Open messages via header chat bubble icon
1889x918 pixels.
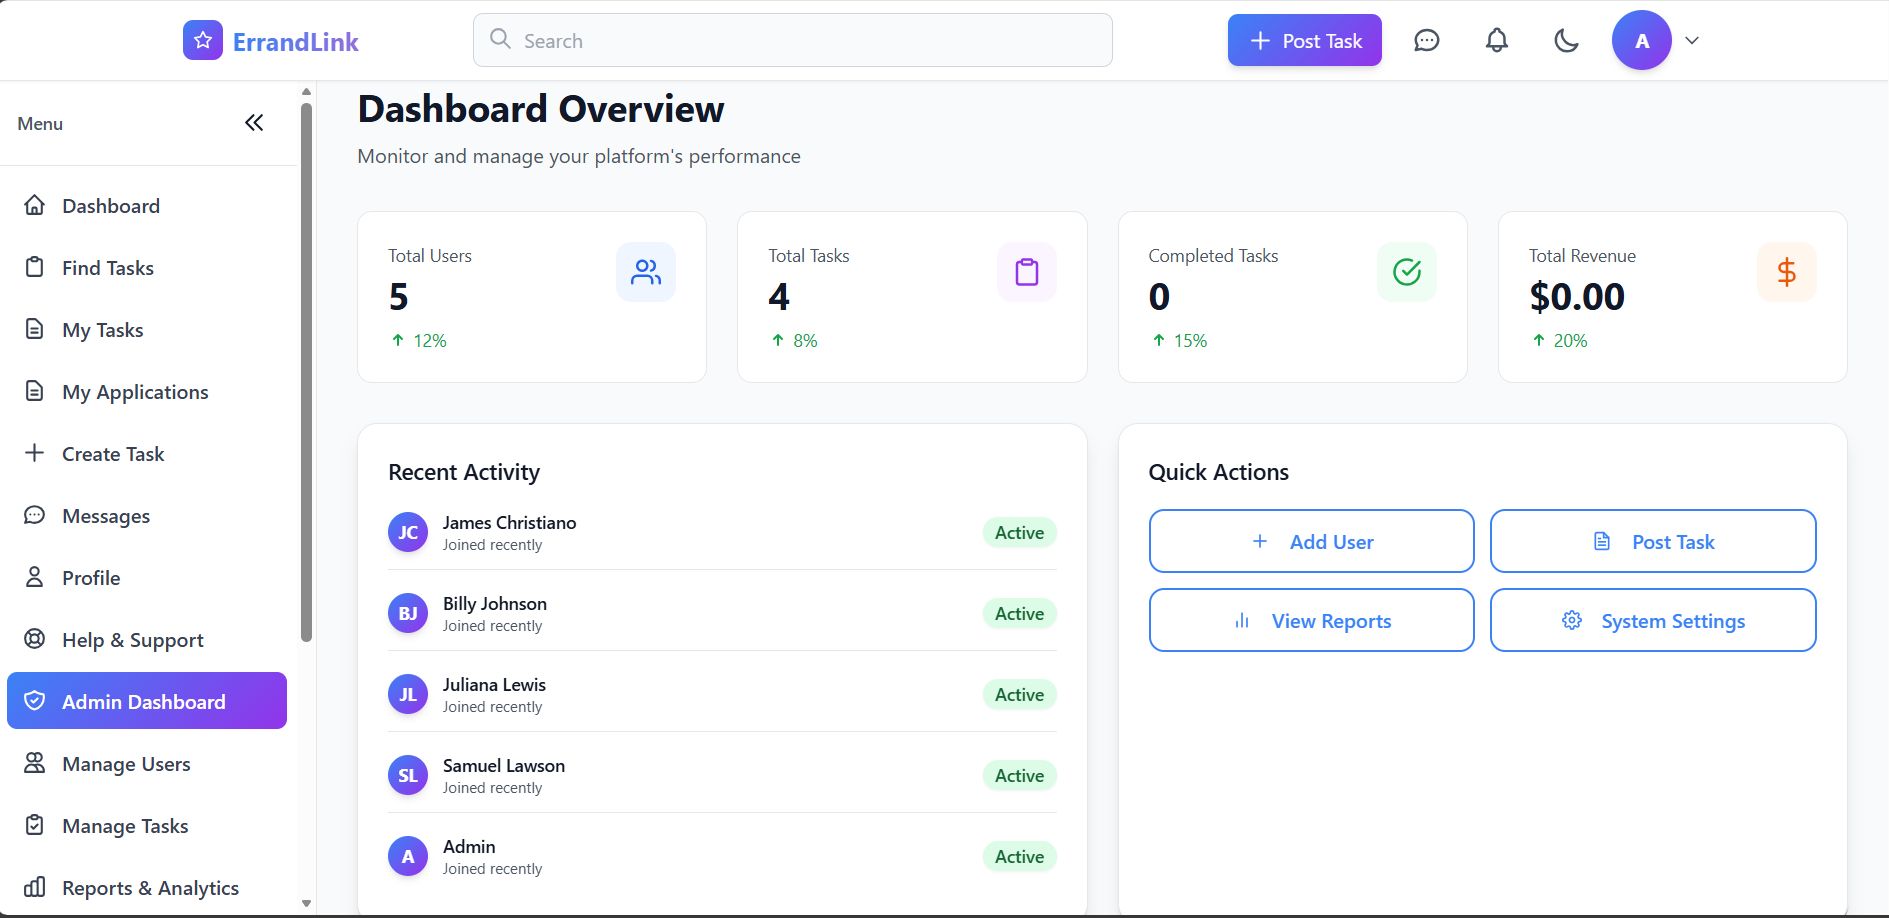click(x=1426, y=41)
